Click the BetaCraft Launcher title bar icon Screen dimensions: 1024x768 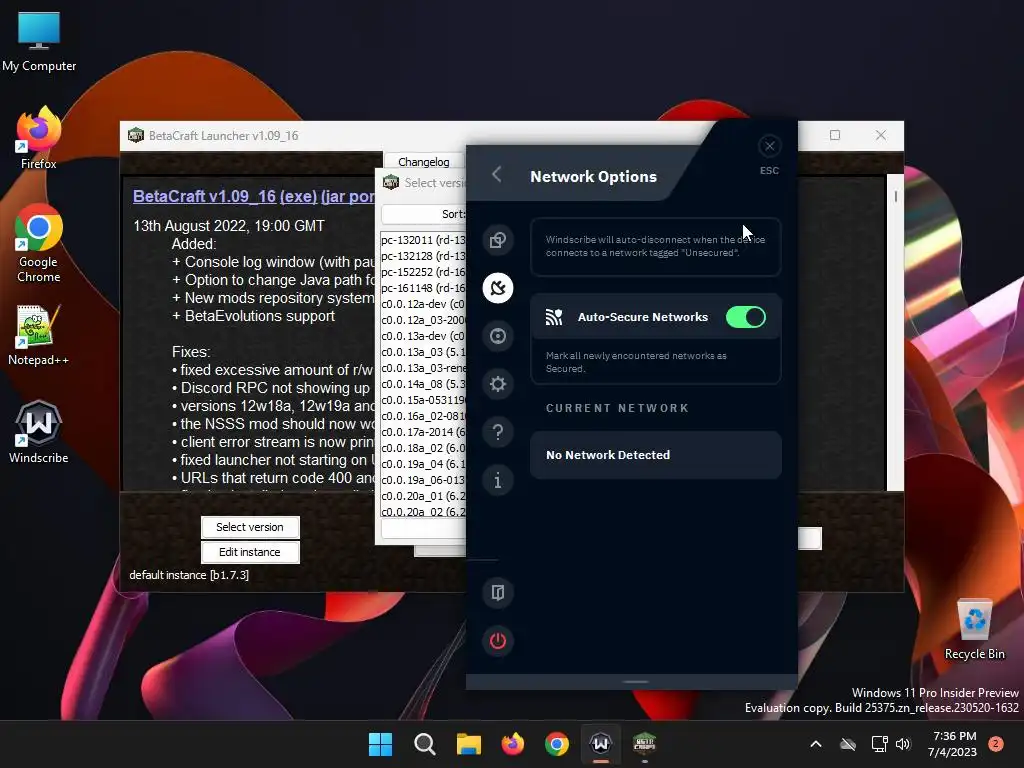pos(136,135)
